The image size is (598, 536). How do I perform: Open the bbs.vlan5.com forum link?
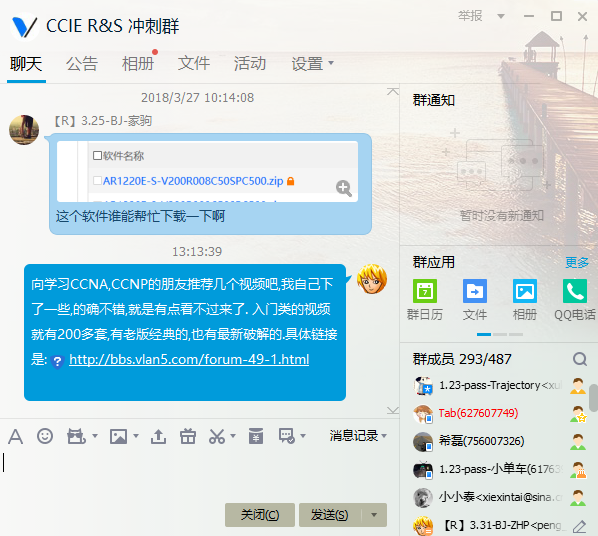[x=189, y=359]
